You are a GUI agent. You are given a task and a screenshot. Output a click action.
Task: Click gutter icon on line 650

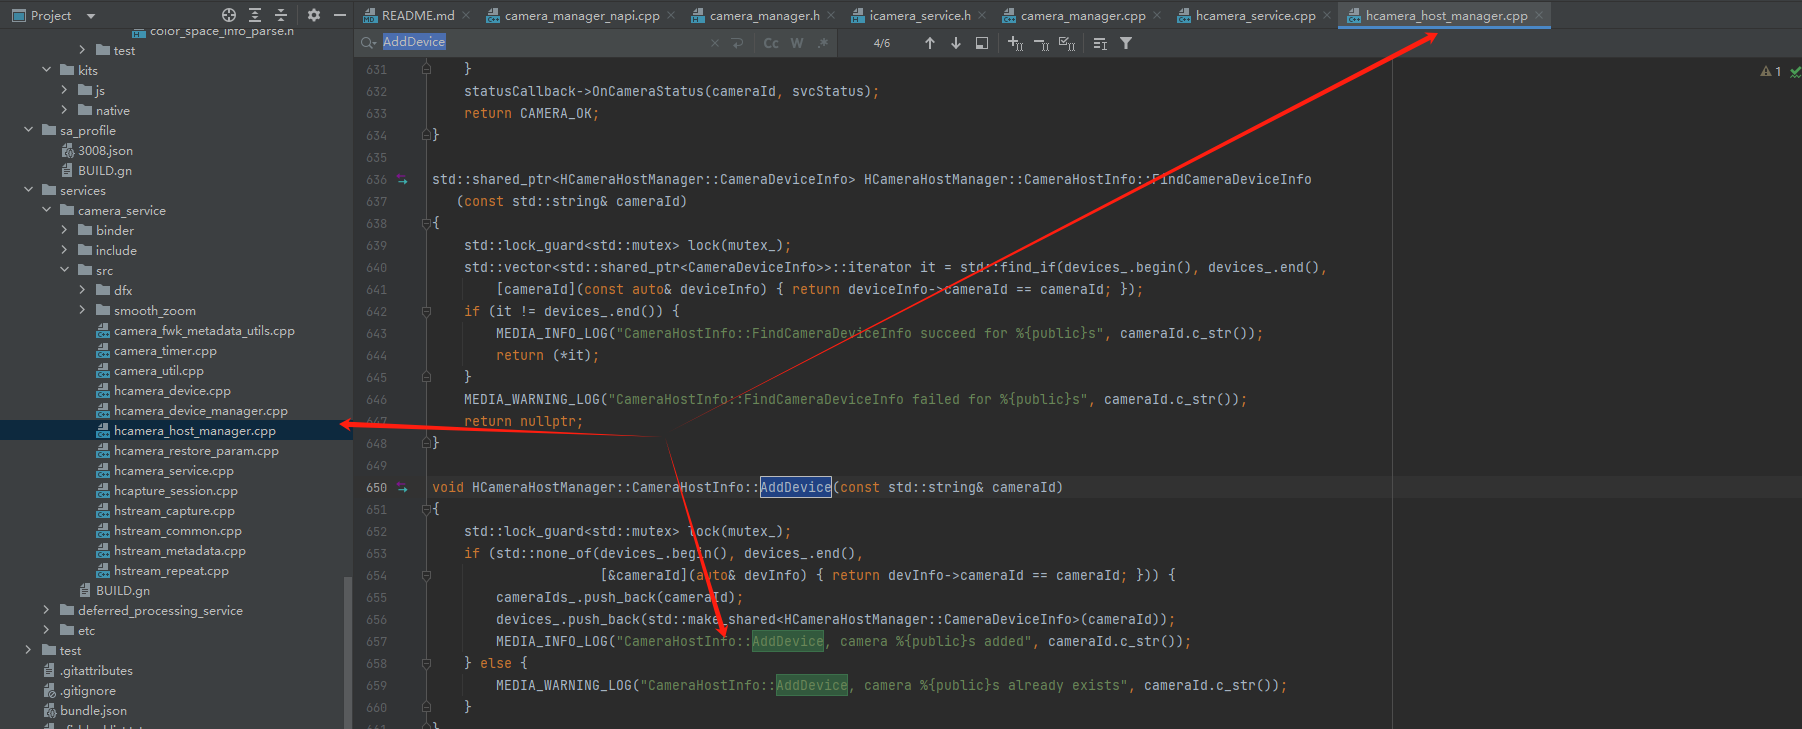(402, 487)
